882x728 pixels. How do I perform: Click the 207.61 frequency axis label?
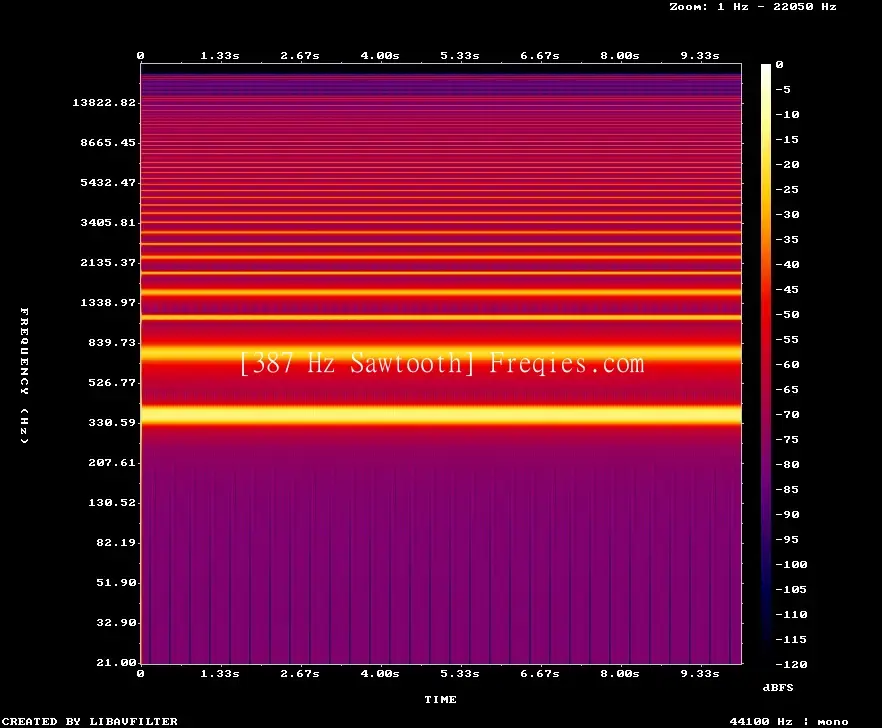[x=112, y=462]
